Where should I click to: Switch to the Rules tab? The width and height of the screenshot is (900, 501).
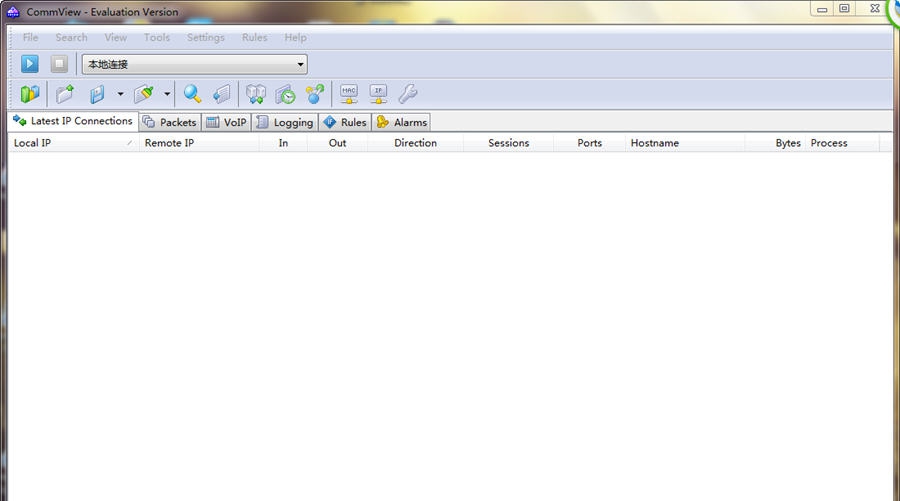coord(345,122)
